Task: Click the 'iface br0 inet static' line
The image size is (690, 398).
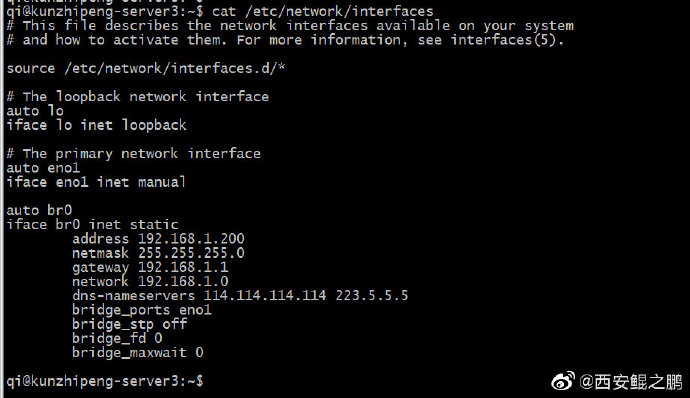Action: click(92, 225)
